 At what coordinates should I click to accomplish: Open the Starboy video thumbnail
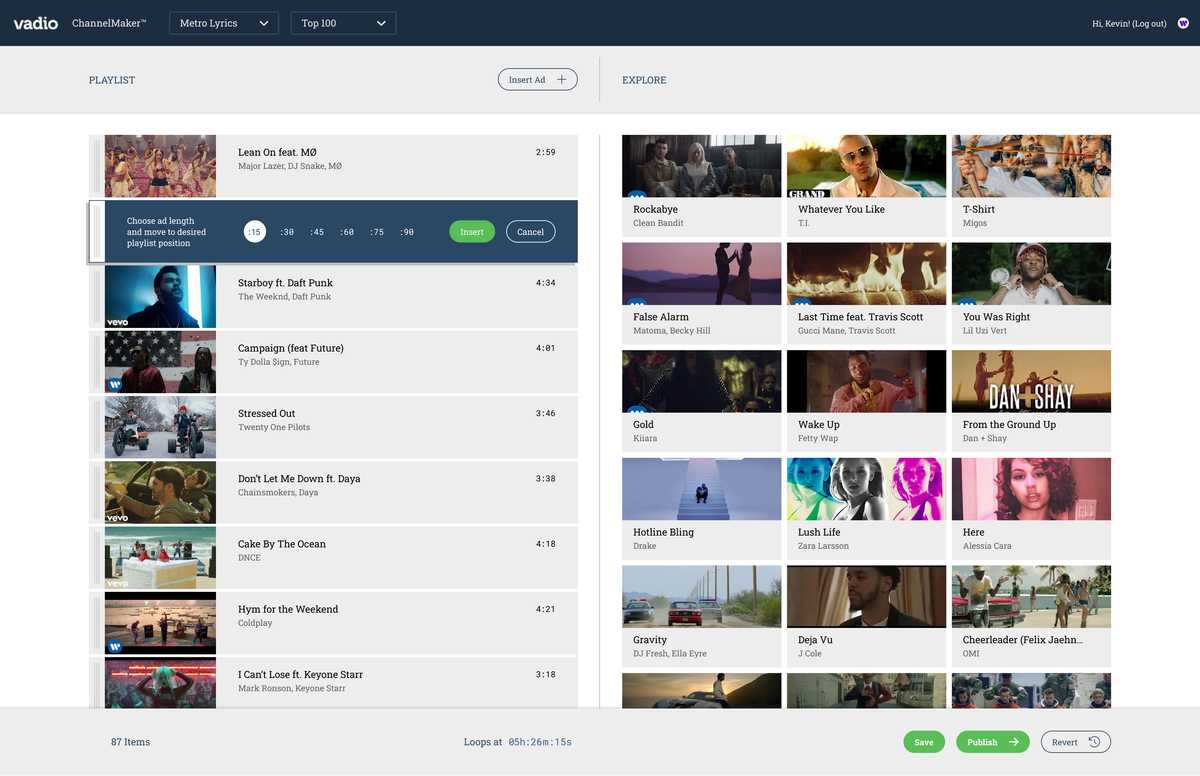[160, 296]
